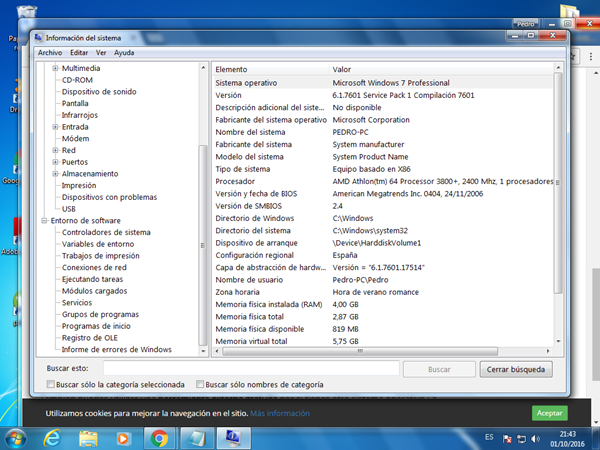The image size is (600, 450).
Task: Open Windows Media Player from the taskbar
Action: (123, 437)
